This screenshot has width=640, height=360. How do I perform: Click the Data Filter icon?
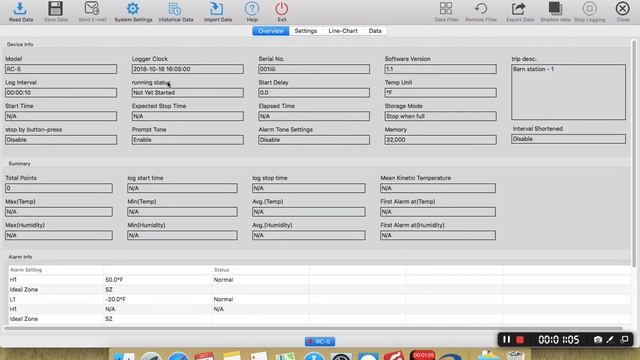(x=446, y=9)
